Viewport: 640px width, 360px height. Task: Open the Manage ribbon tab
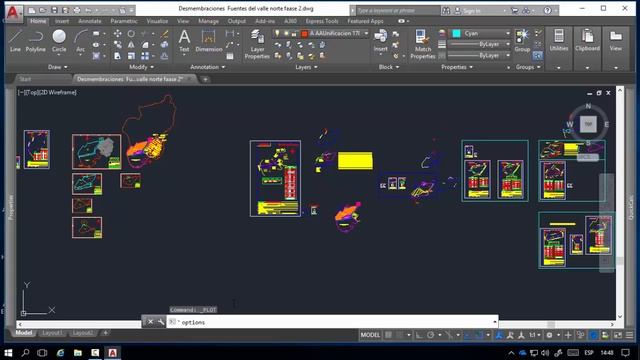(208, 21)
